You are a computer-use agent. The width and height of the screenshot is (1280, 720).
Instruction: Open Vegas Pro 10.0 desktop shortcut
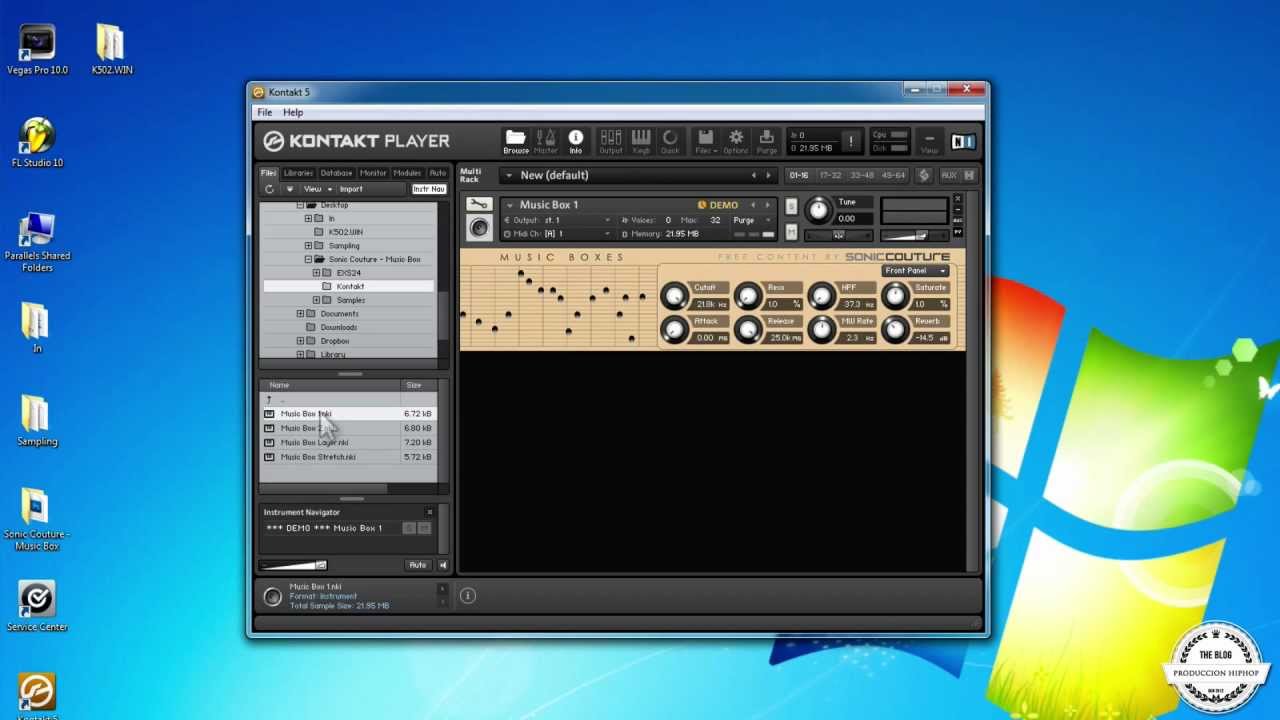[x=37, y=50]
